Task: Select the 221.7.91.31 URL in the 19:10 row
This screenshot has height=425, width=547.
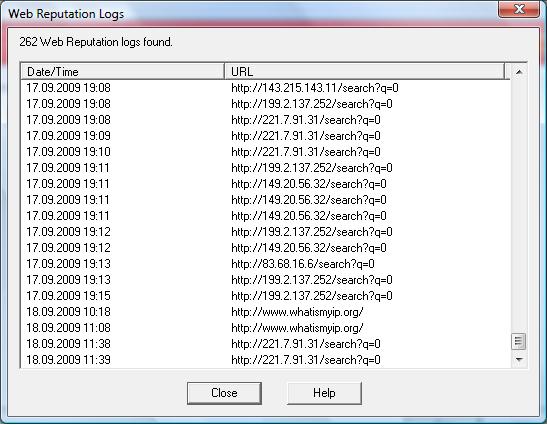Action: pyautogui.click(x=306, y=152)
